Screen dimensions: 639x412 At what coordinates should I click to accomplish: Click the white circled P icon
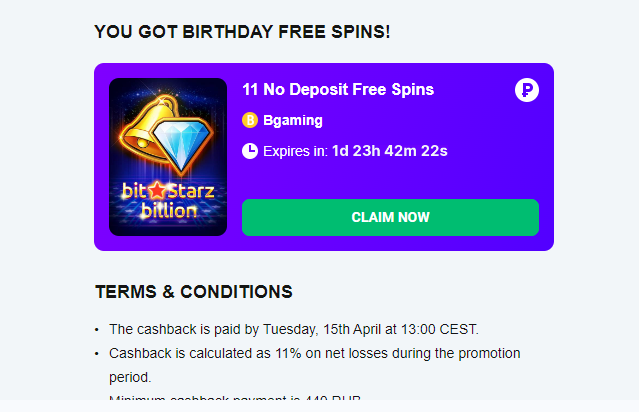[x=527, y=90]
